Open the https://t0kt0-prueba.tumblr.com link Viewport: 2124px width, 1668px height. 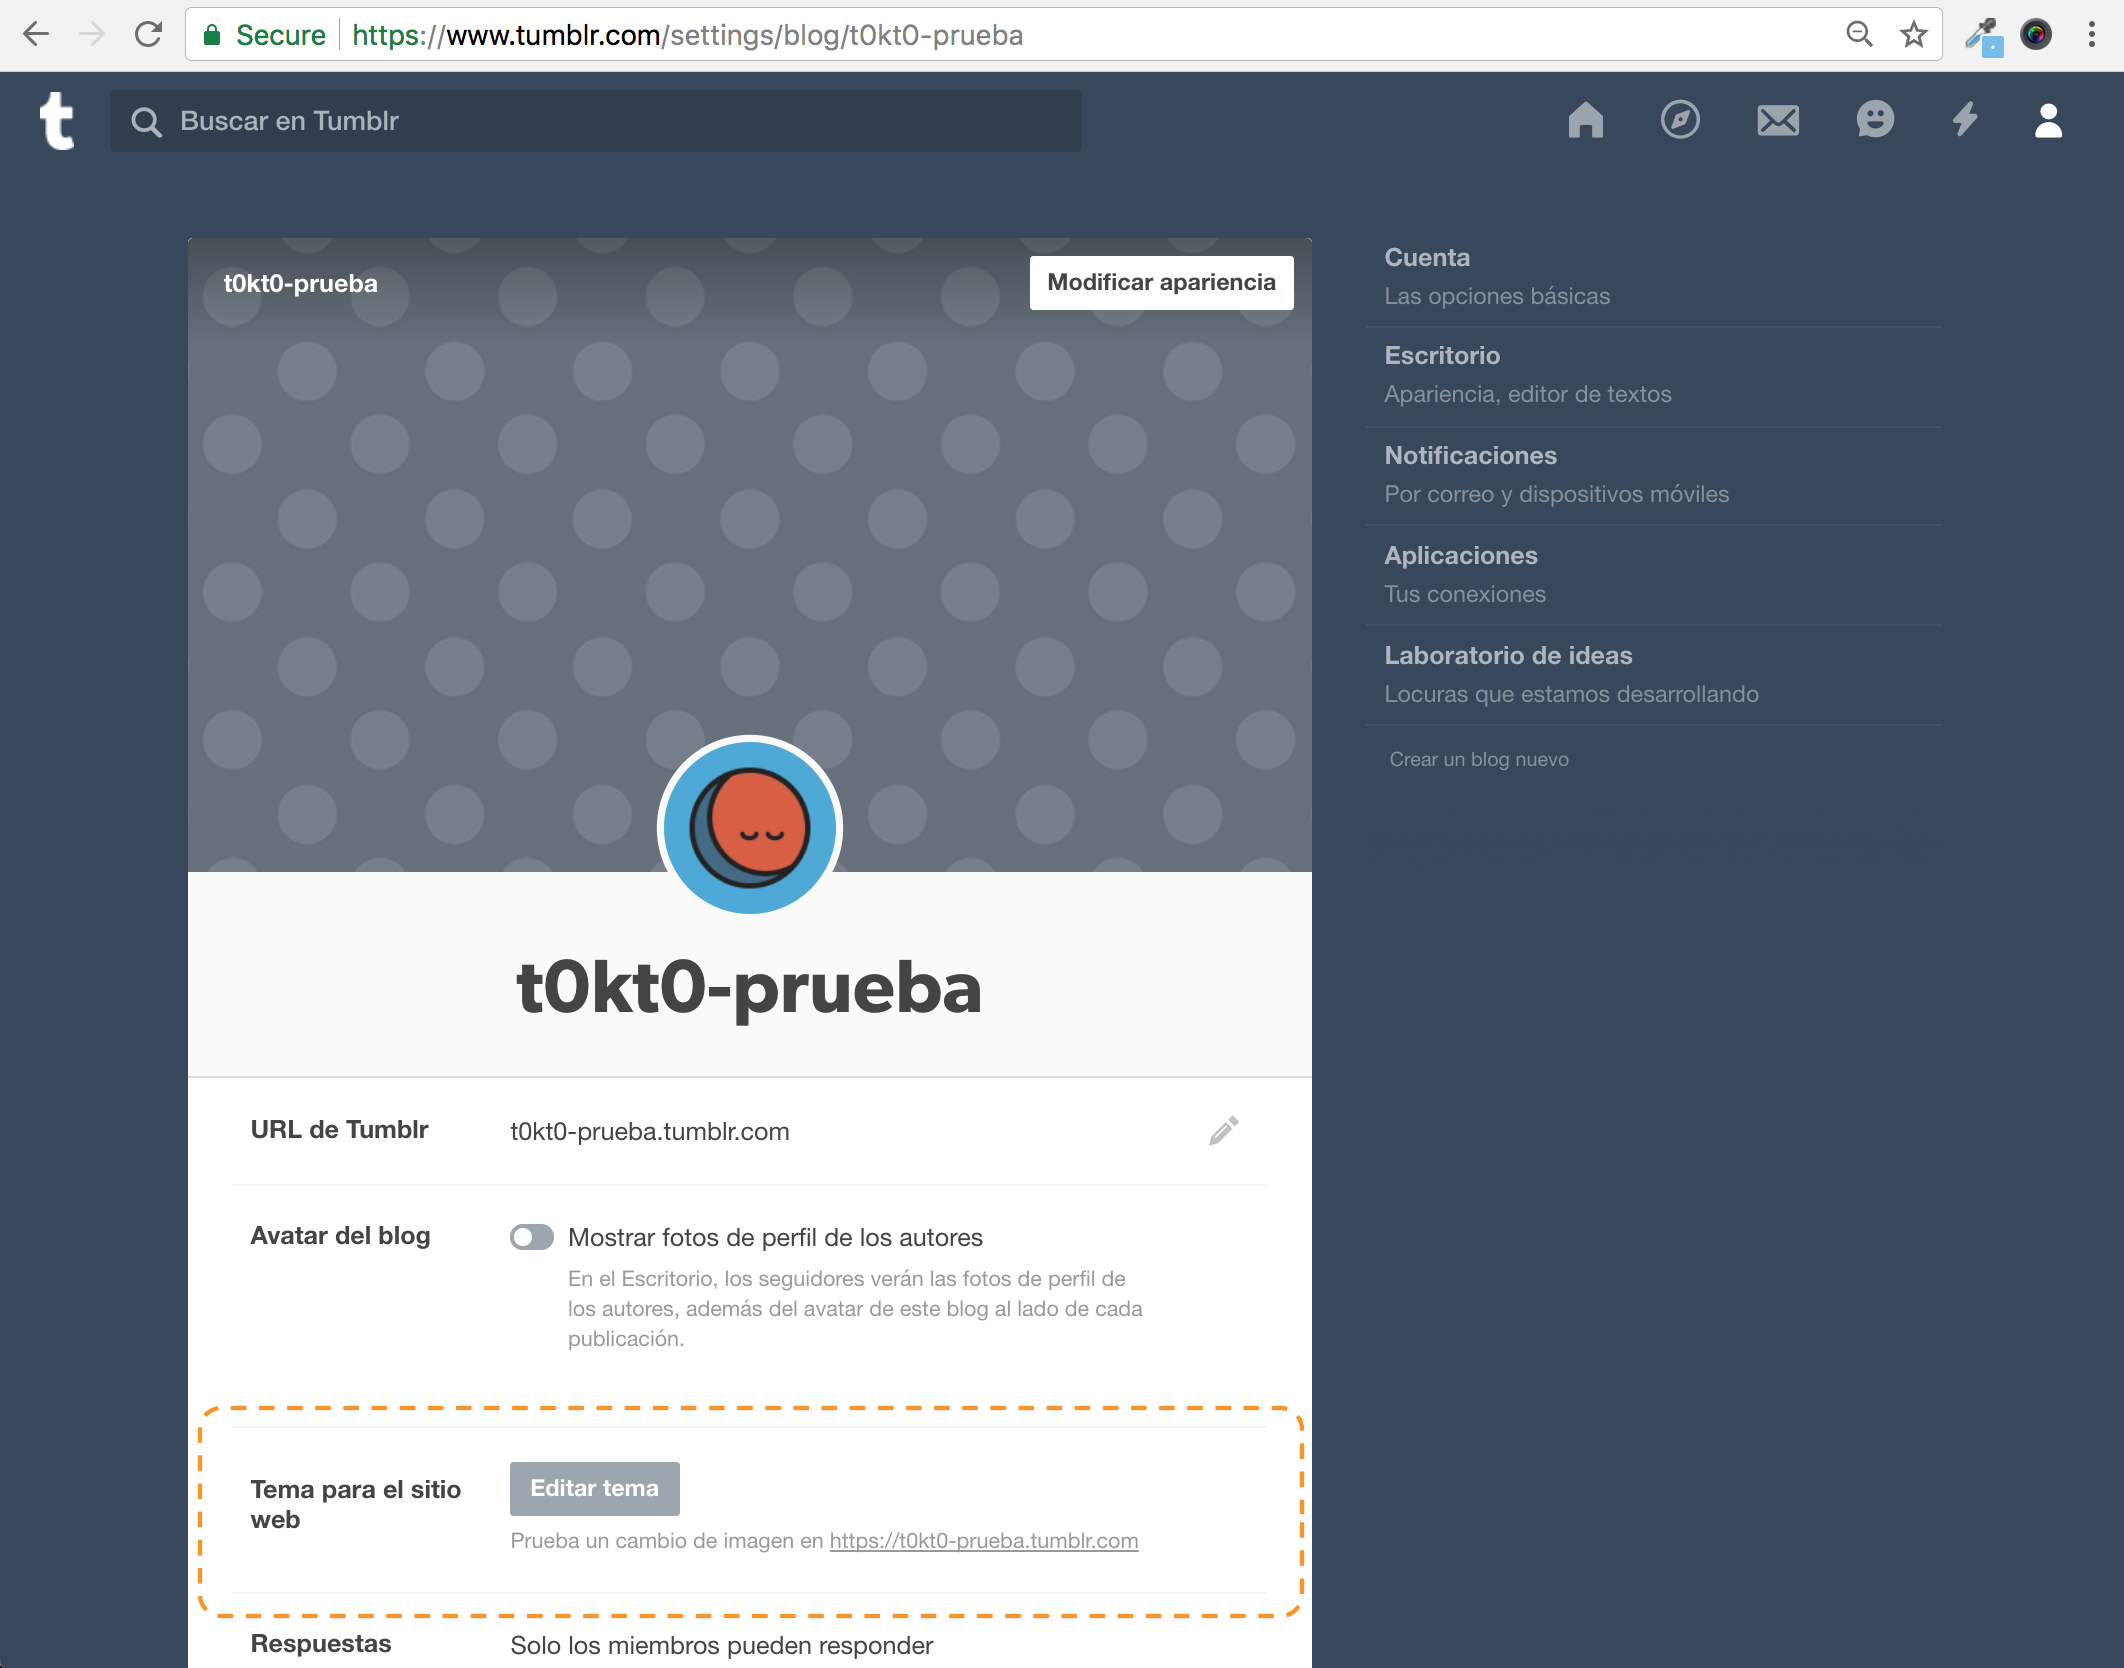pyautogui.click(x=984, y=1540)
